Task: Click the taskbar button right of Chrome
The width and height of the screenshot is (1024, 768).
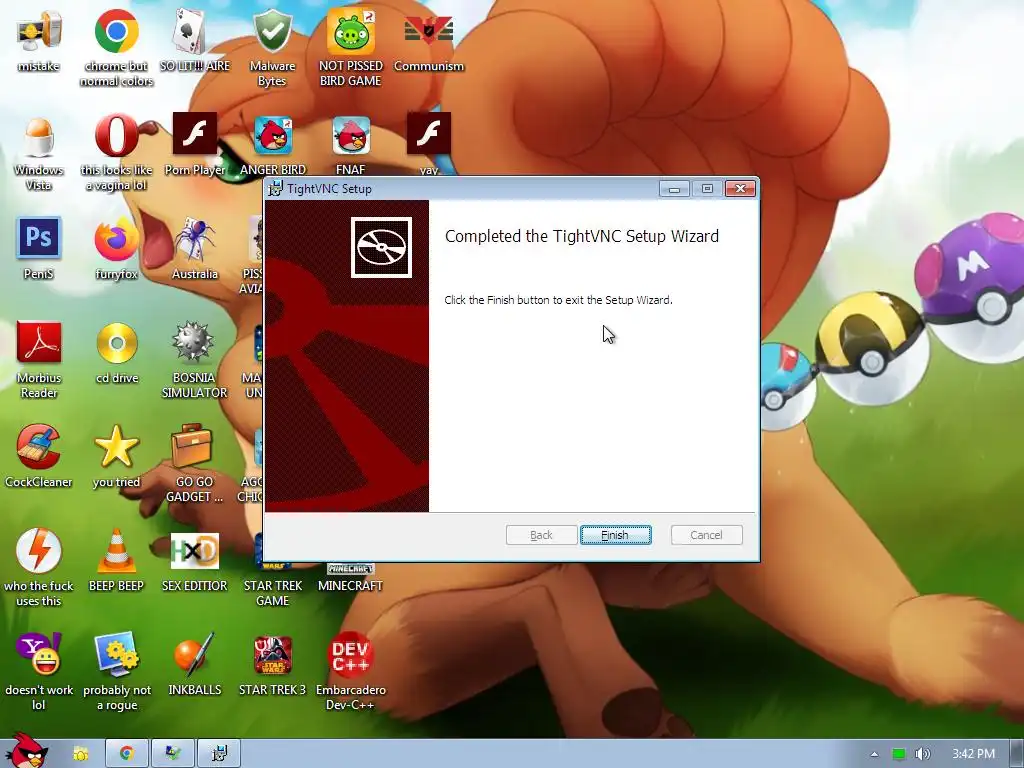Action: tap(173, 754)
